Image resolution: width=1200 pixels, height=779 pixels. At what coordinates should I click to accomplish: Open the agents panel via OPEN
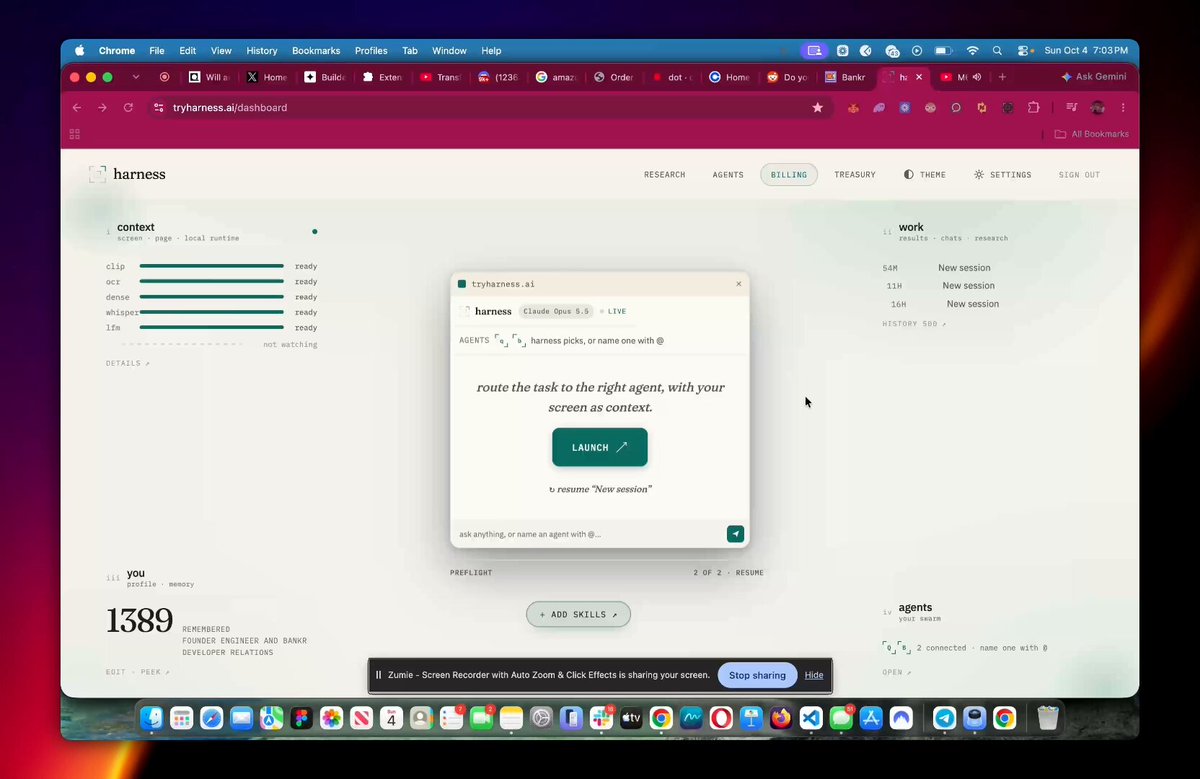click(896, 672)
